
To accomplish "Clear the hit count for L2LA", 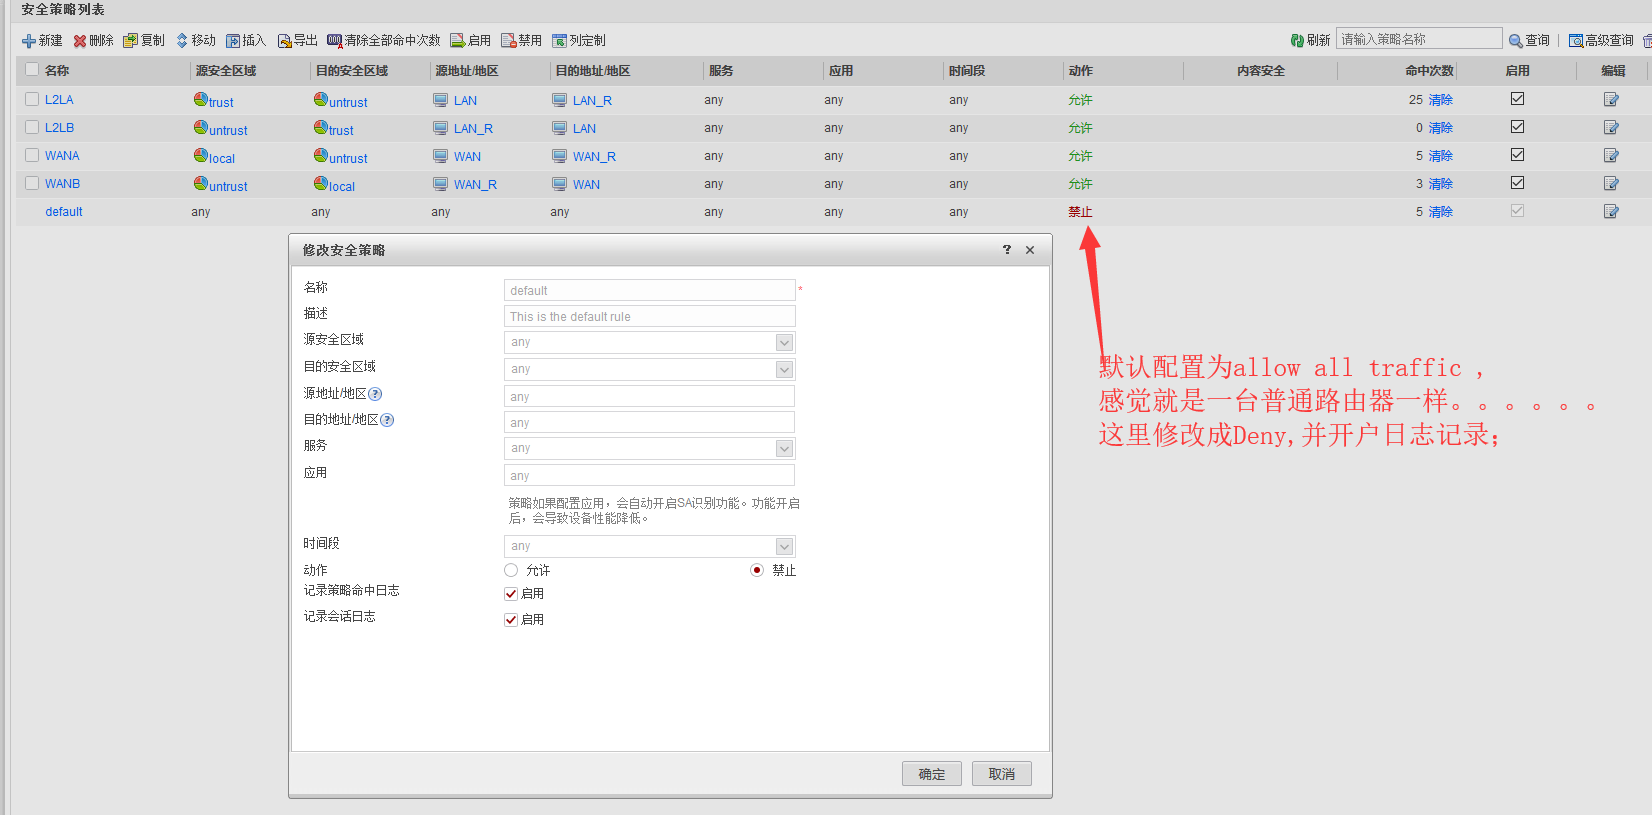I will tap(1440, 100).
